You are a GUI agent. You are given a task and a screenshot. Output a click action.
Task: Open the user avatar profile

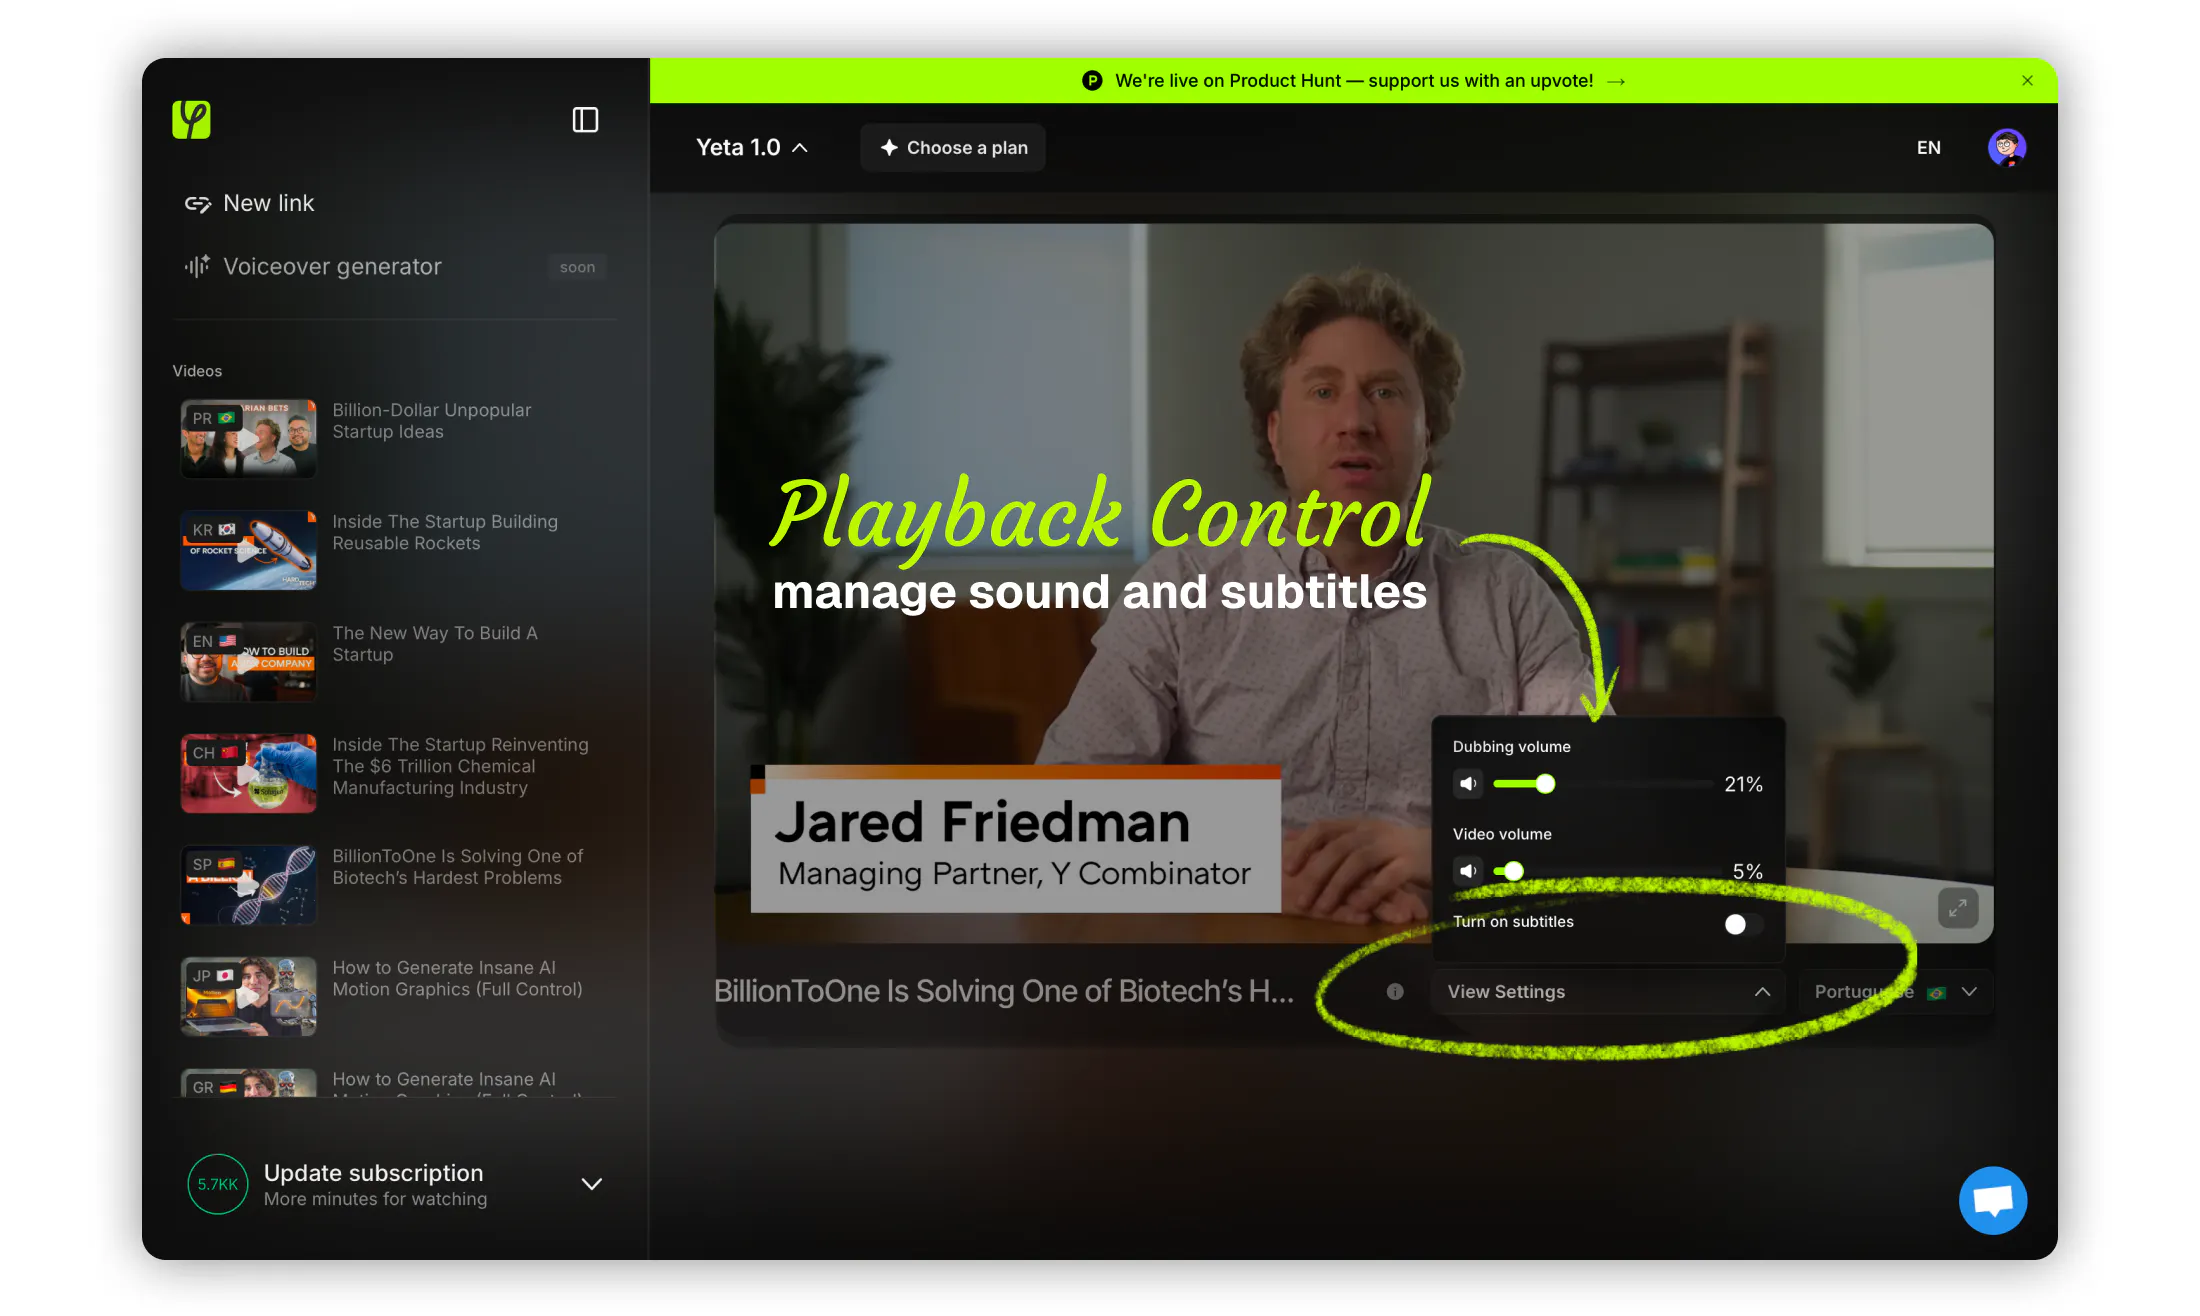pyautogui.click(x=2006, y=148)
